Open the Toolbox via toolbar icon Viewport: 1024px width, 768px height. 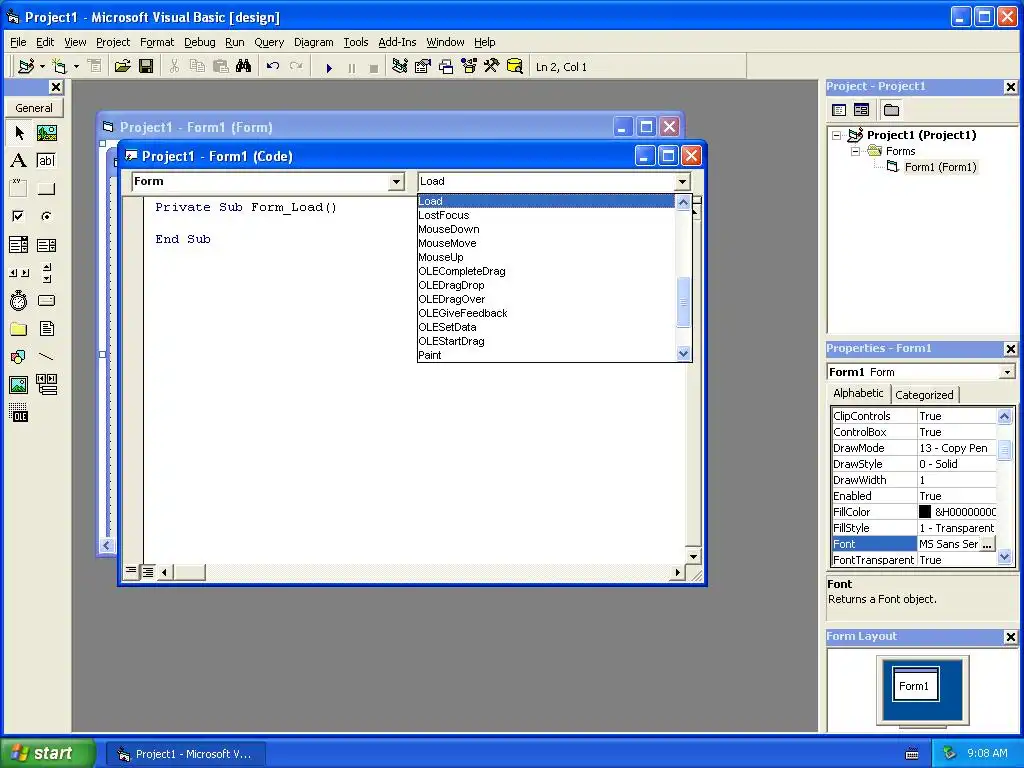(x=491, y=67)
